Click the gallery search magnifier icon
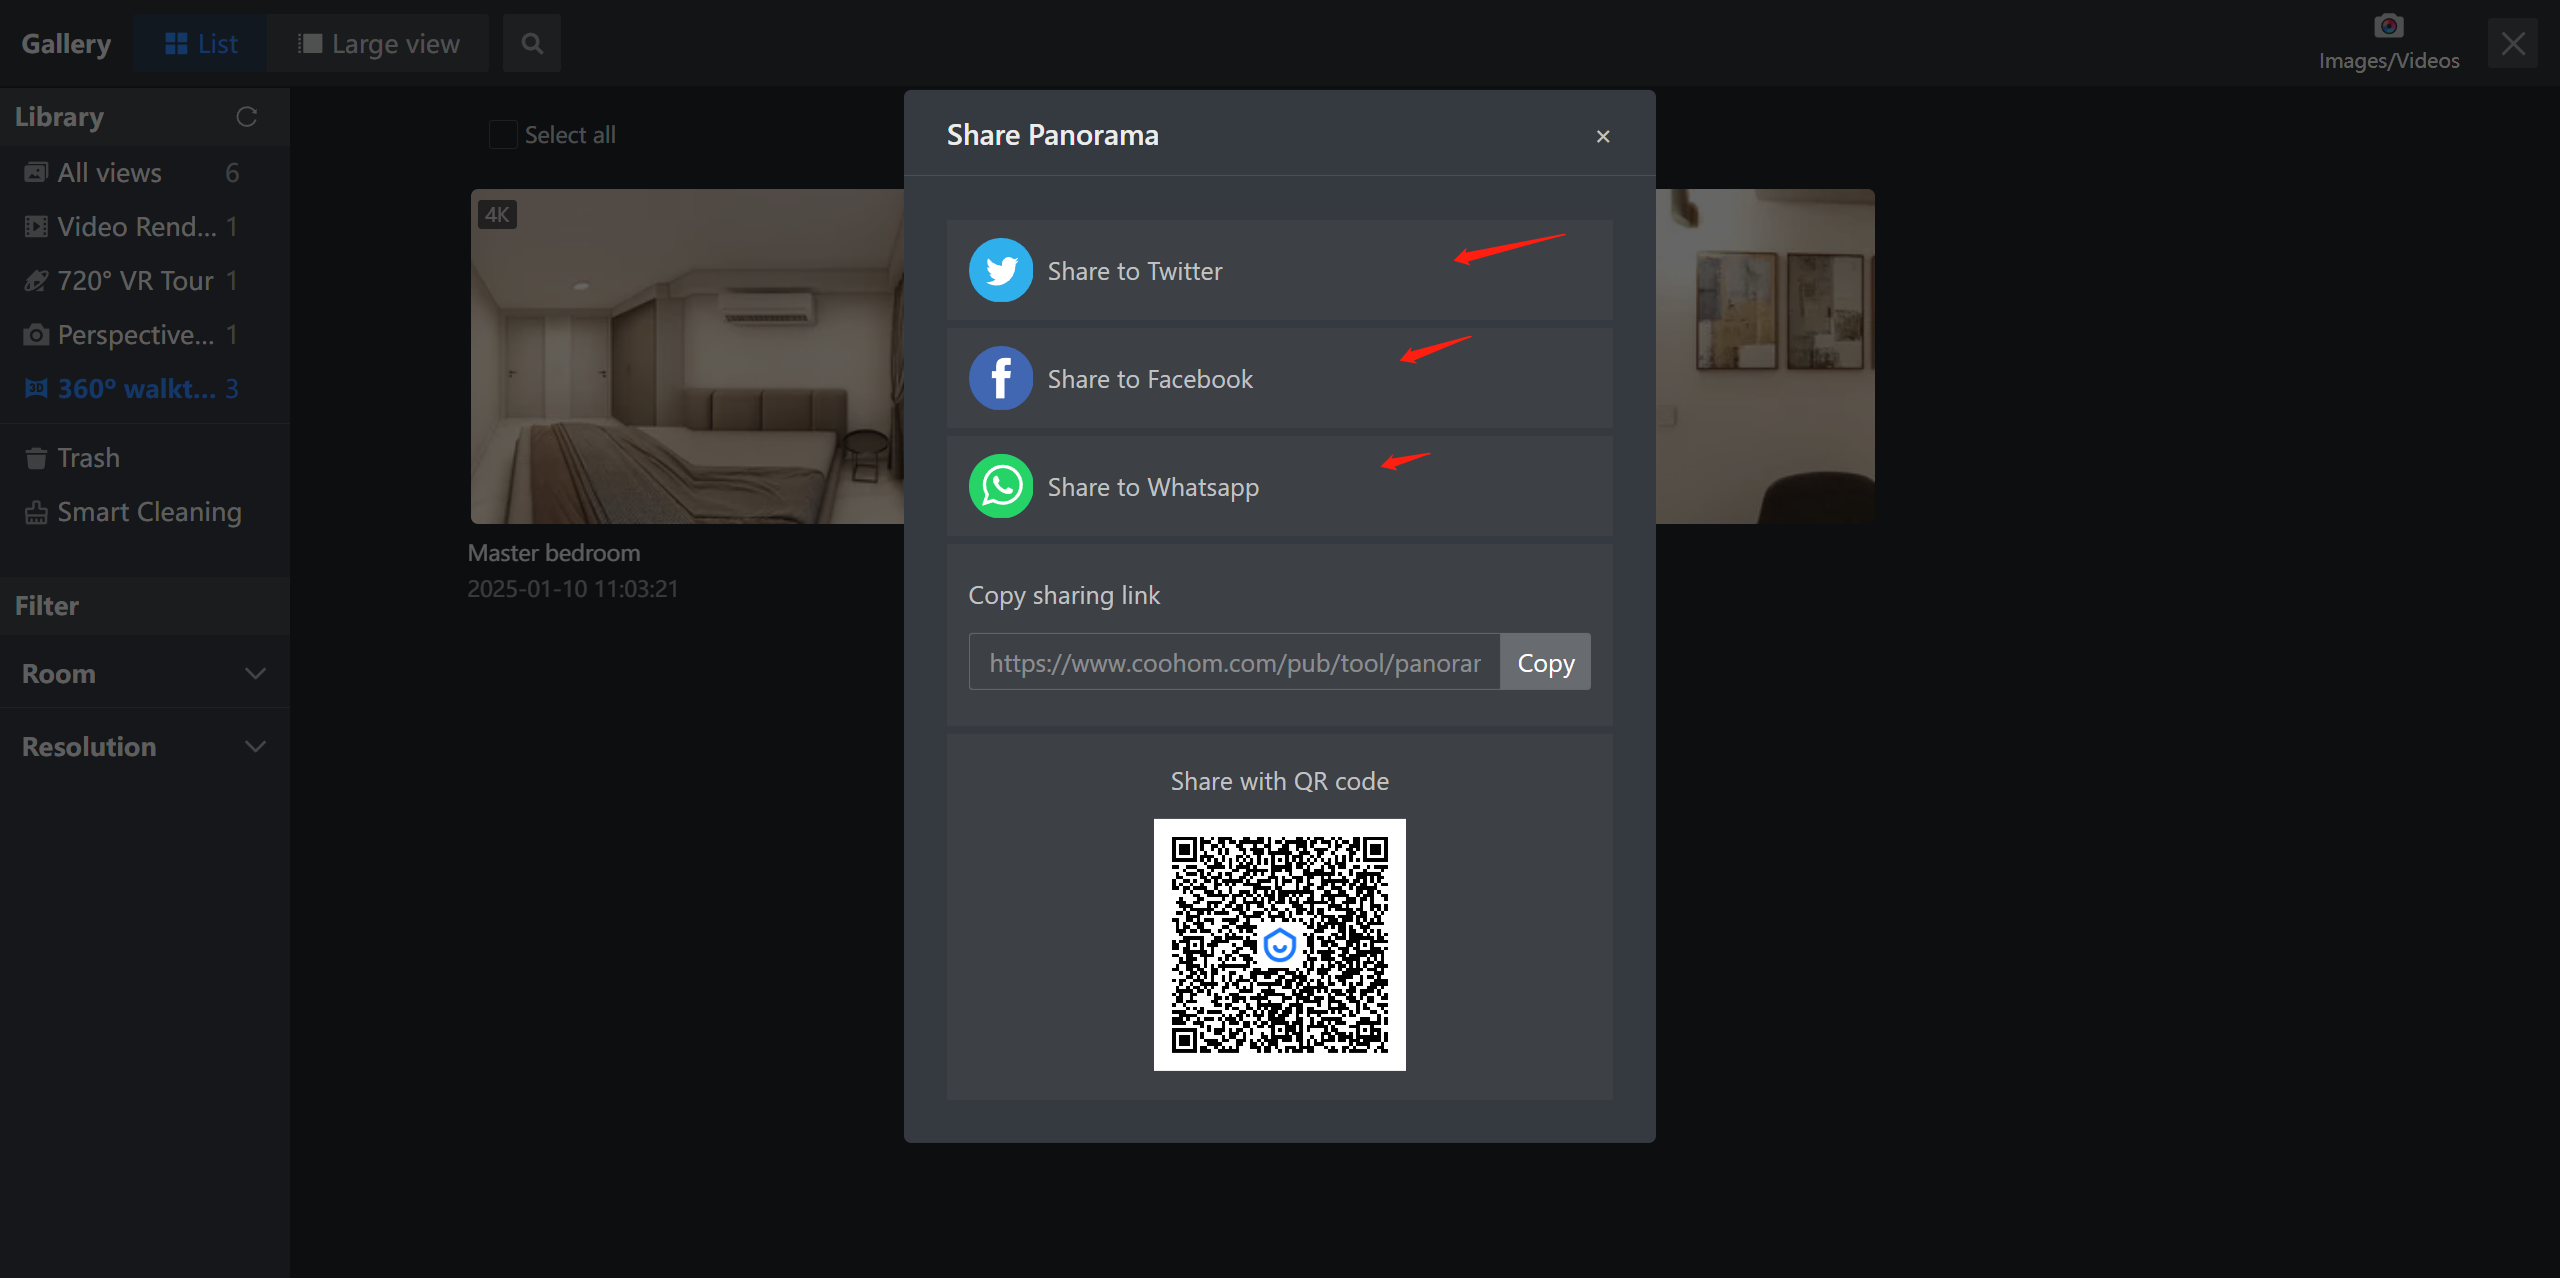This screenshot has width=2560, height=1278. click(x=532, y=44)
